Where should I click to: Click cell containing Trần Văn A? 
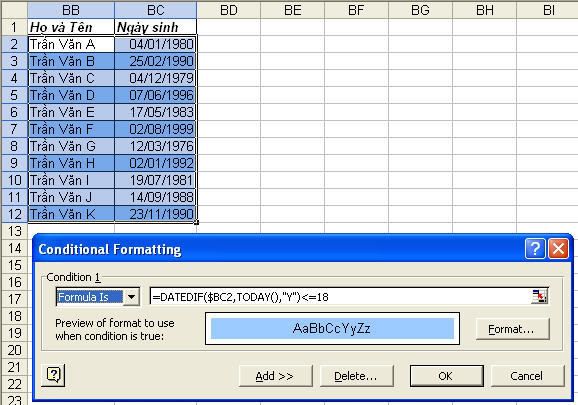(x=71, y=45)
